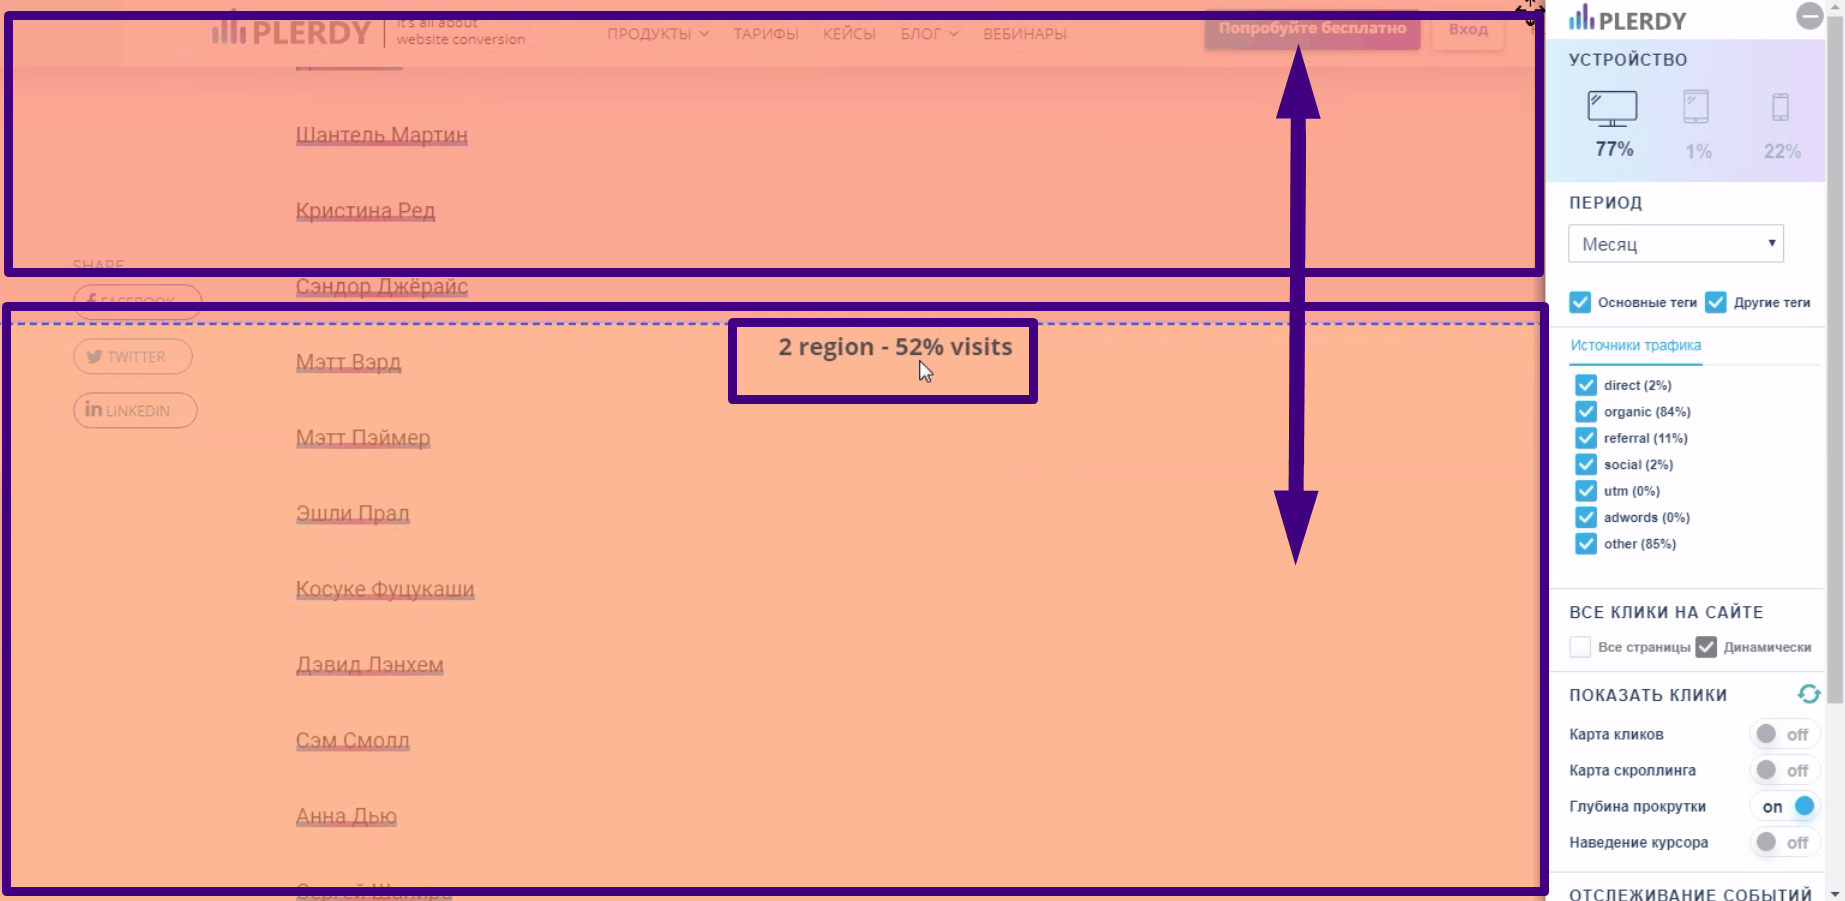Screen dimensions: 1845x901
Task: Turn on the Карта кликов switch
Action: 1784,734
